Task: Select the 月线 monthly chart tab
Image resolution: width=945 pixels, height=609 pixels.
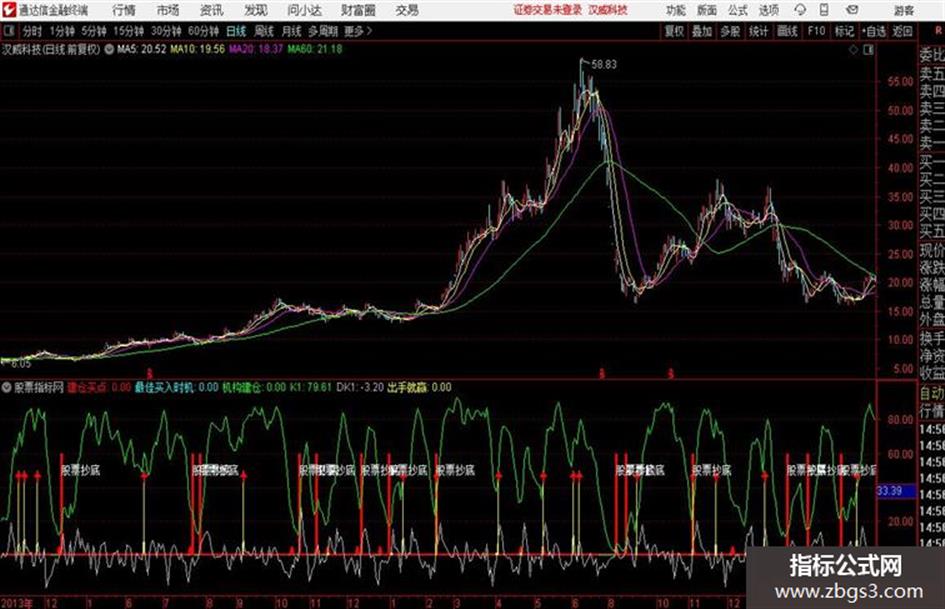Action: (291, 31)
